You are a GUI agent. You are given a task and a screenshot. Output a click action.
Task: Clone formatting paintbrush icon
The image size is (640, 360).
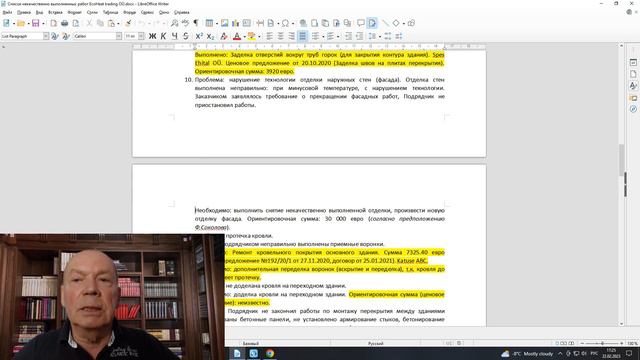[128, 23]
